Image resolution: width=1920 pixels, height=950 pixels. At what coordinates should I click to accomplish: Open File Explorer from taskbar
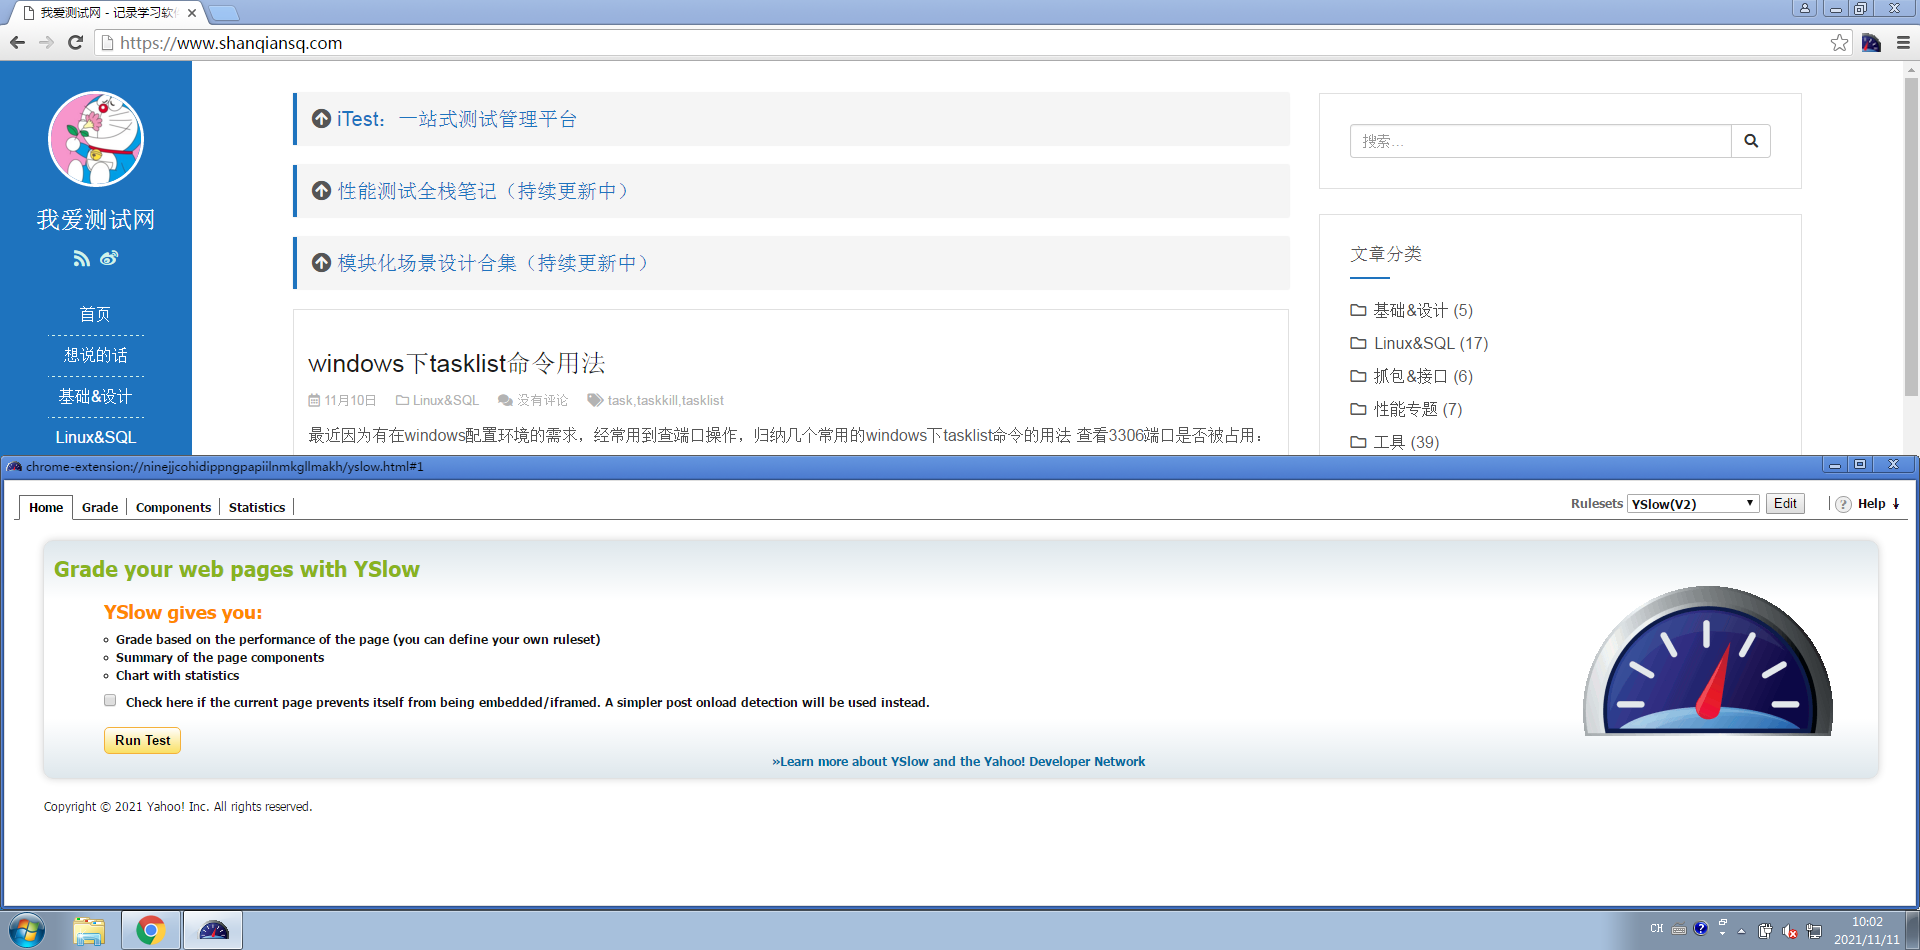pyautogui.click(x=89, y=930)
